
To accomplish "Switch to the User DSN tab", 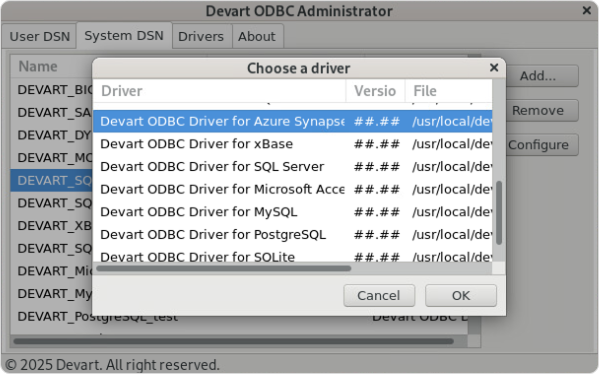I will pos(39,36).
